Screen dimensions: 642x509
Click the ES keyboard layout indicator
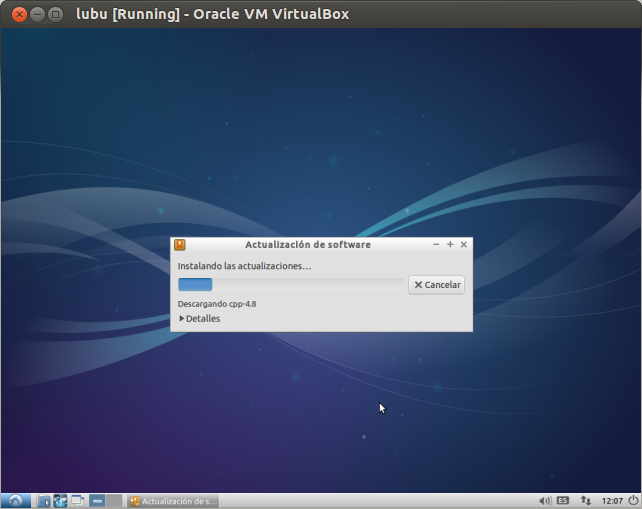pyautogui.click(x=563, y=501)
